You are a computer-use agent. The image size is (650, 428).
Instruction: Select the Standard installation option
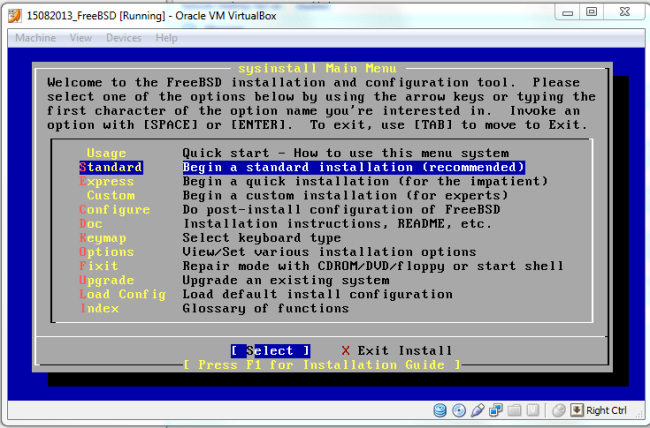coord(111,167)
